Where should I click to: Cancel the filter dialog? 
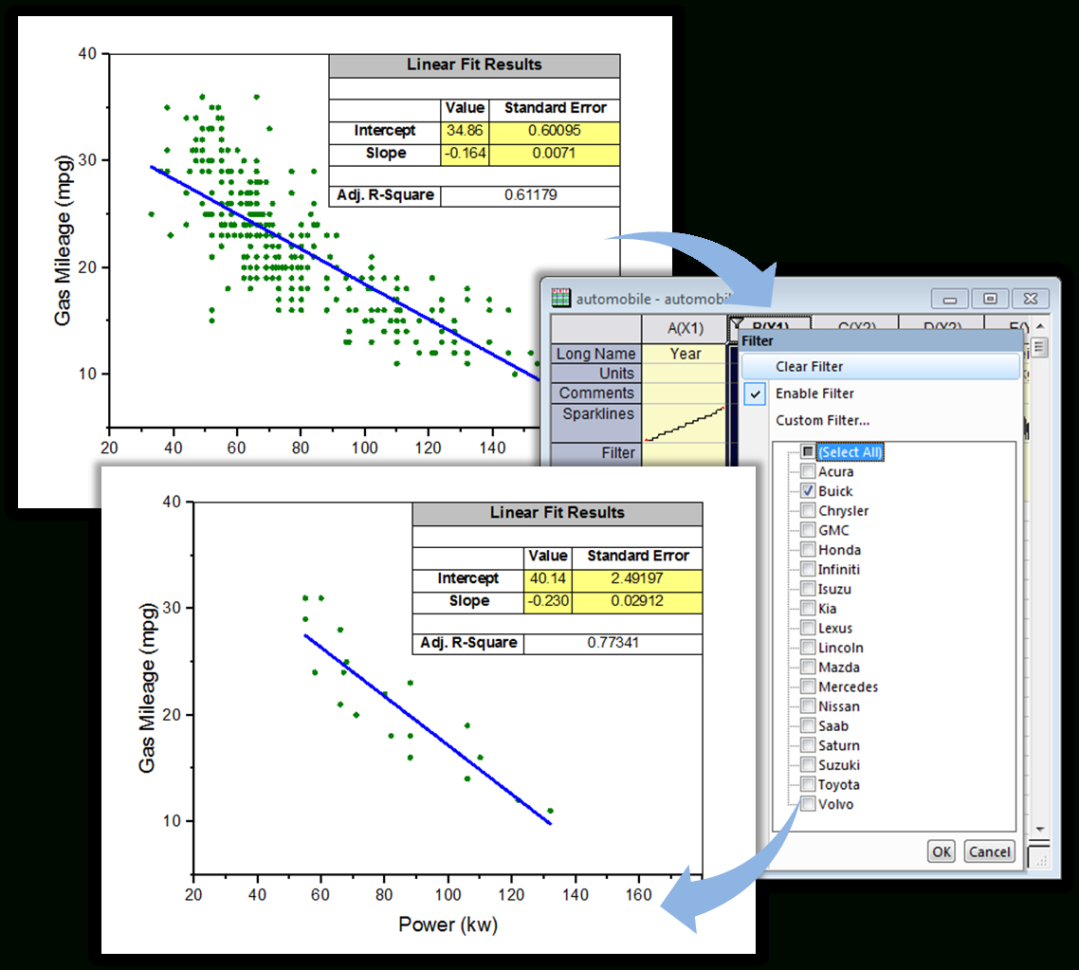(x=989, y=851)
